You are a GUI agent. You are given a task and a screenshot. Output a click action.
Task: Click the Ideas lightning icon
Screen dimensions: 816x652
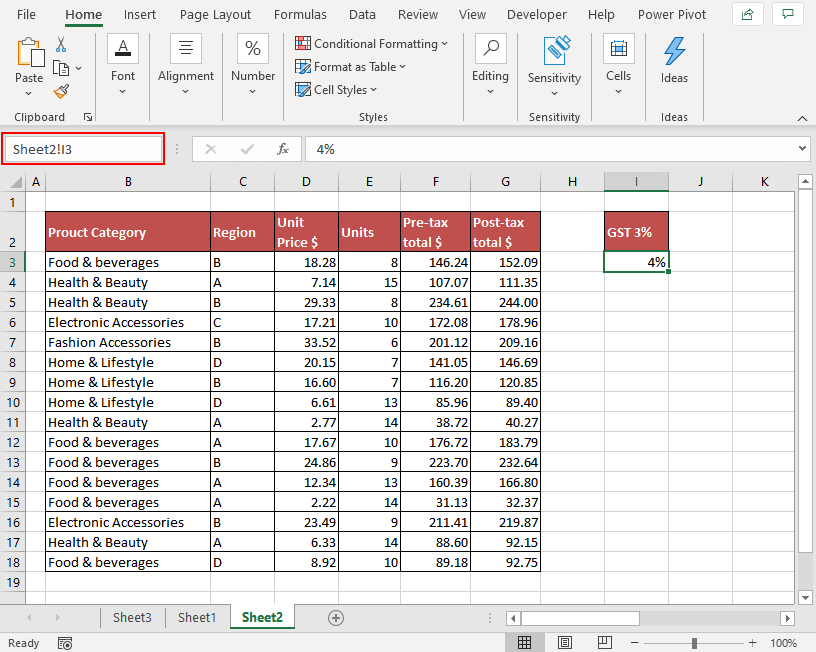click(x=674, y=48)
